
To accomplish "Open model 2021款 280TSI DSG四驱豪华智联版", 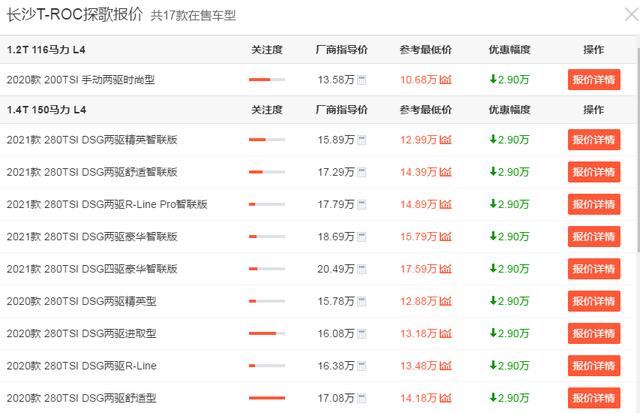I will coord(92,269).
